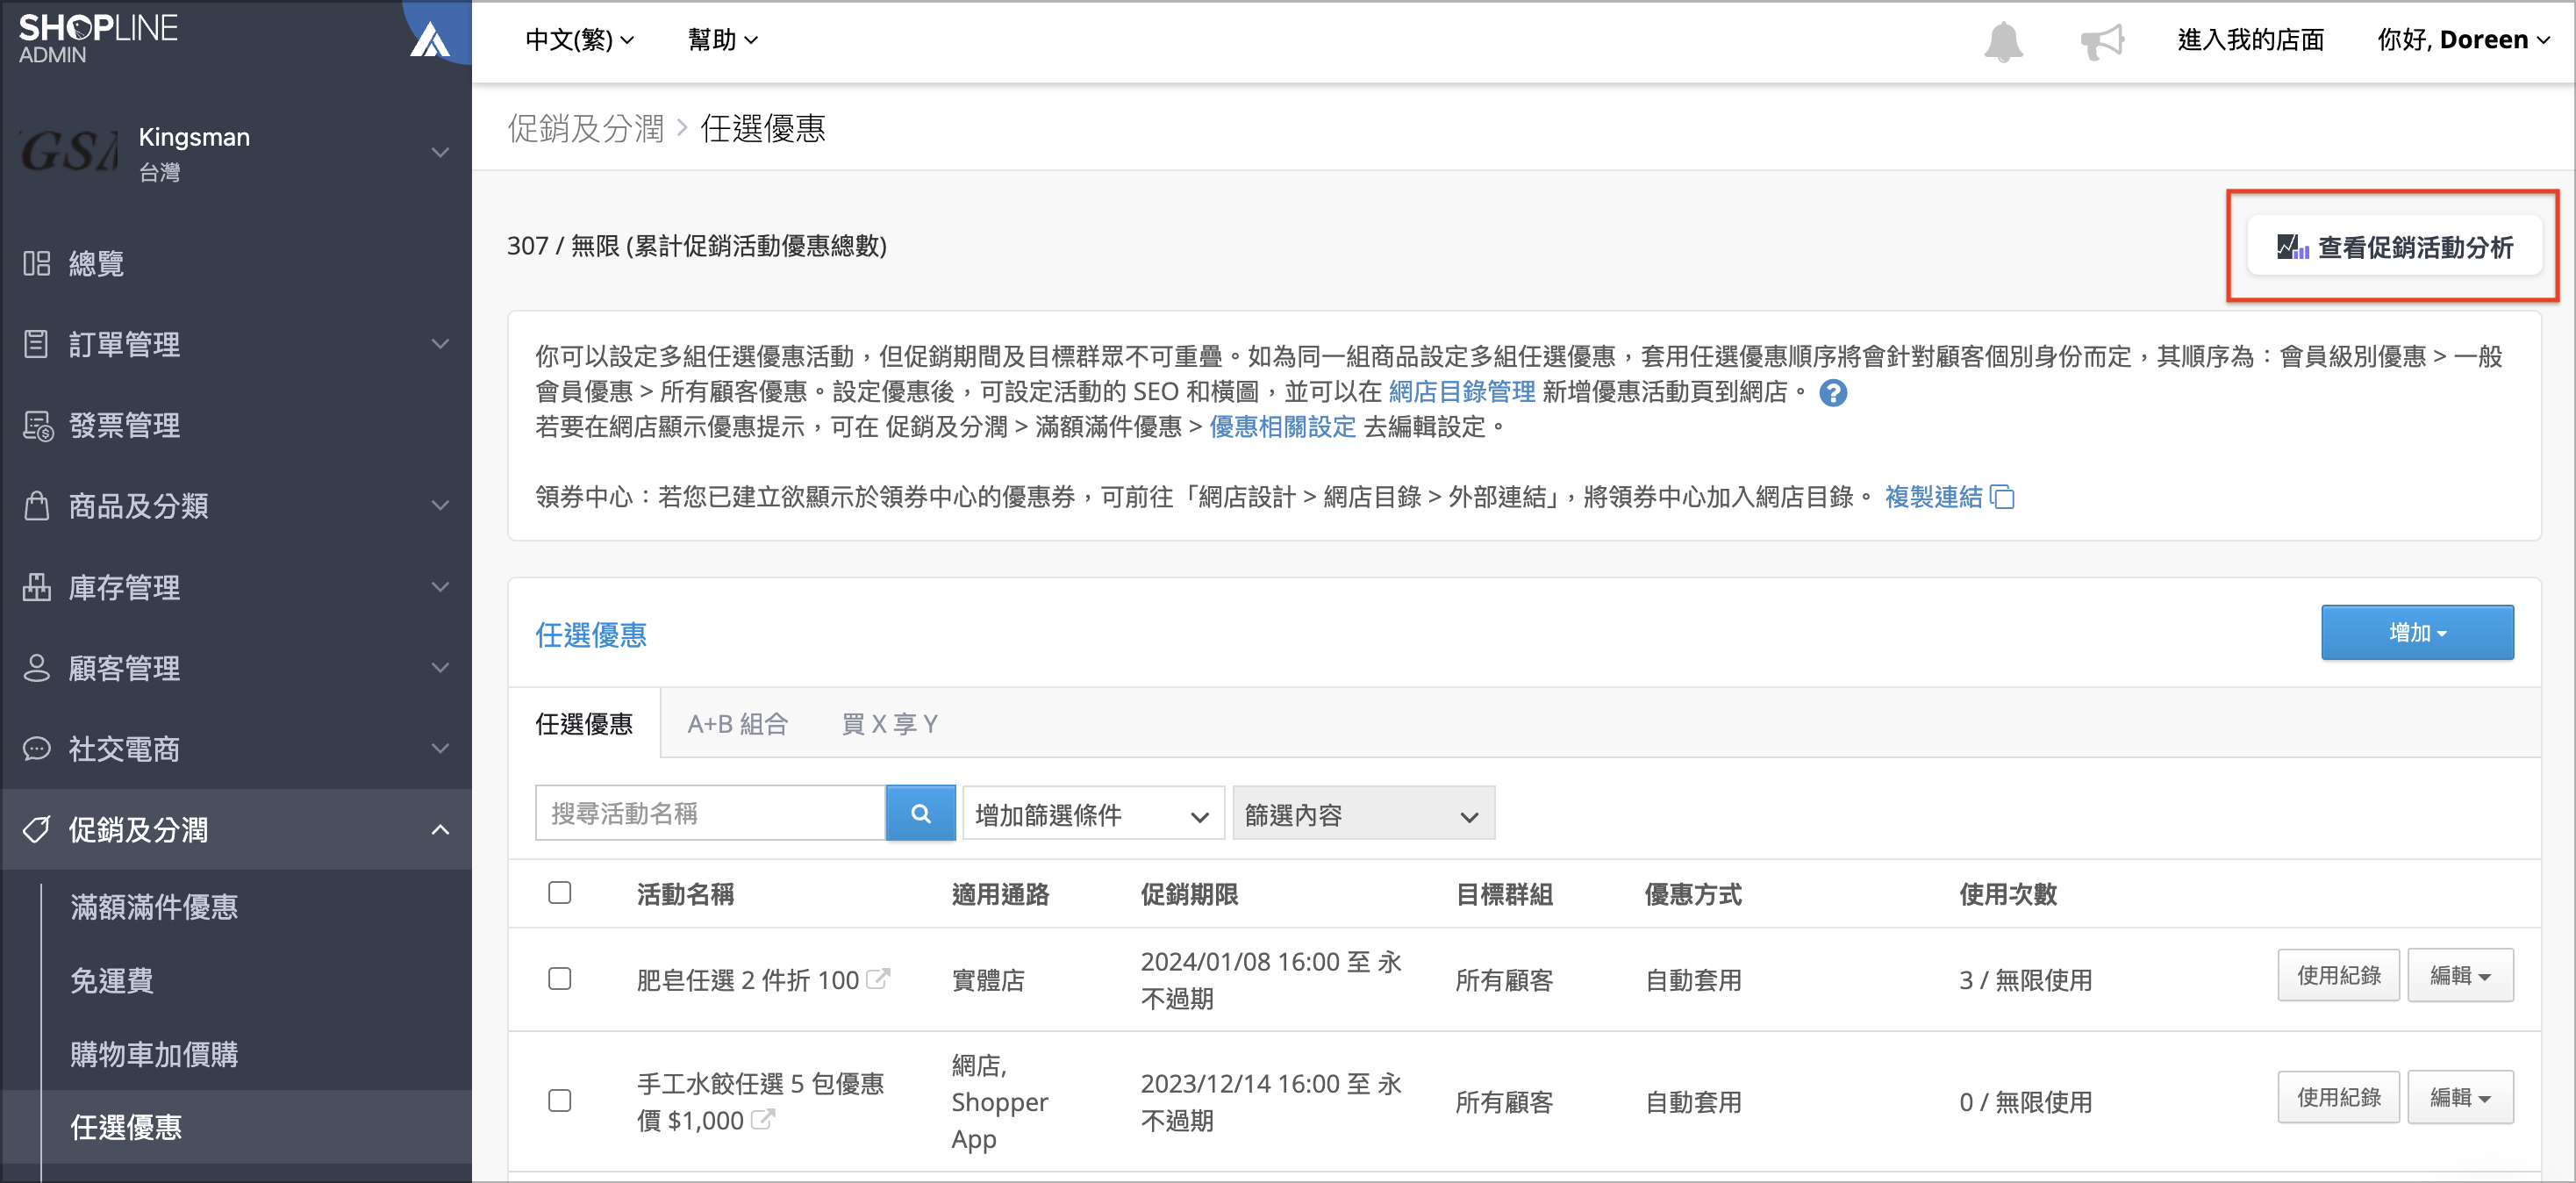Open the blue 增加 dropdown button
The width and height of the screenshot is (2576, 1183).
click(2417, 632)
